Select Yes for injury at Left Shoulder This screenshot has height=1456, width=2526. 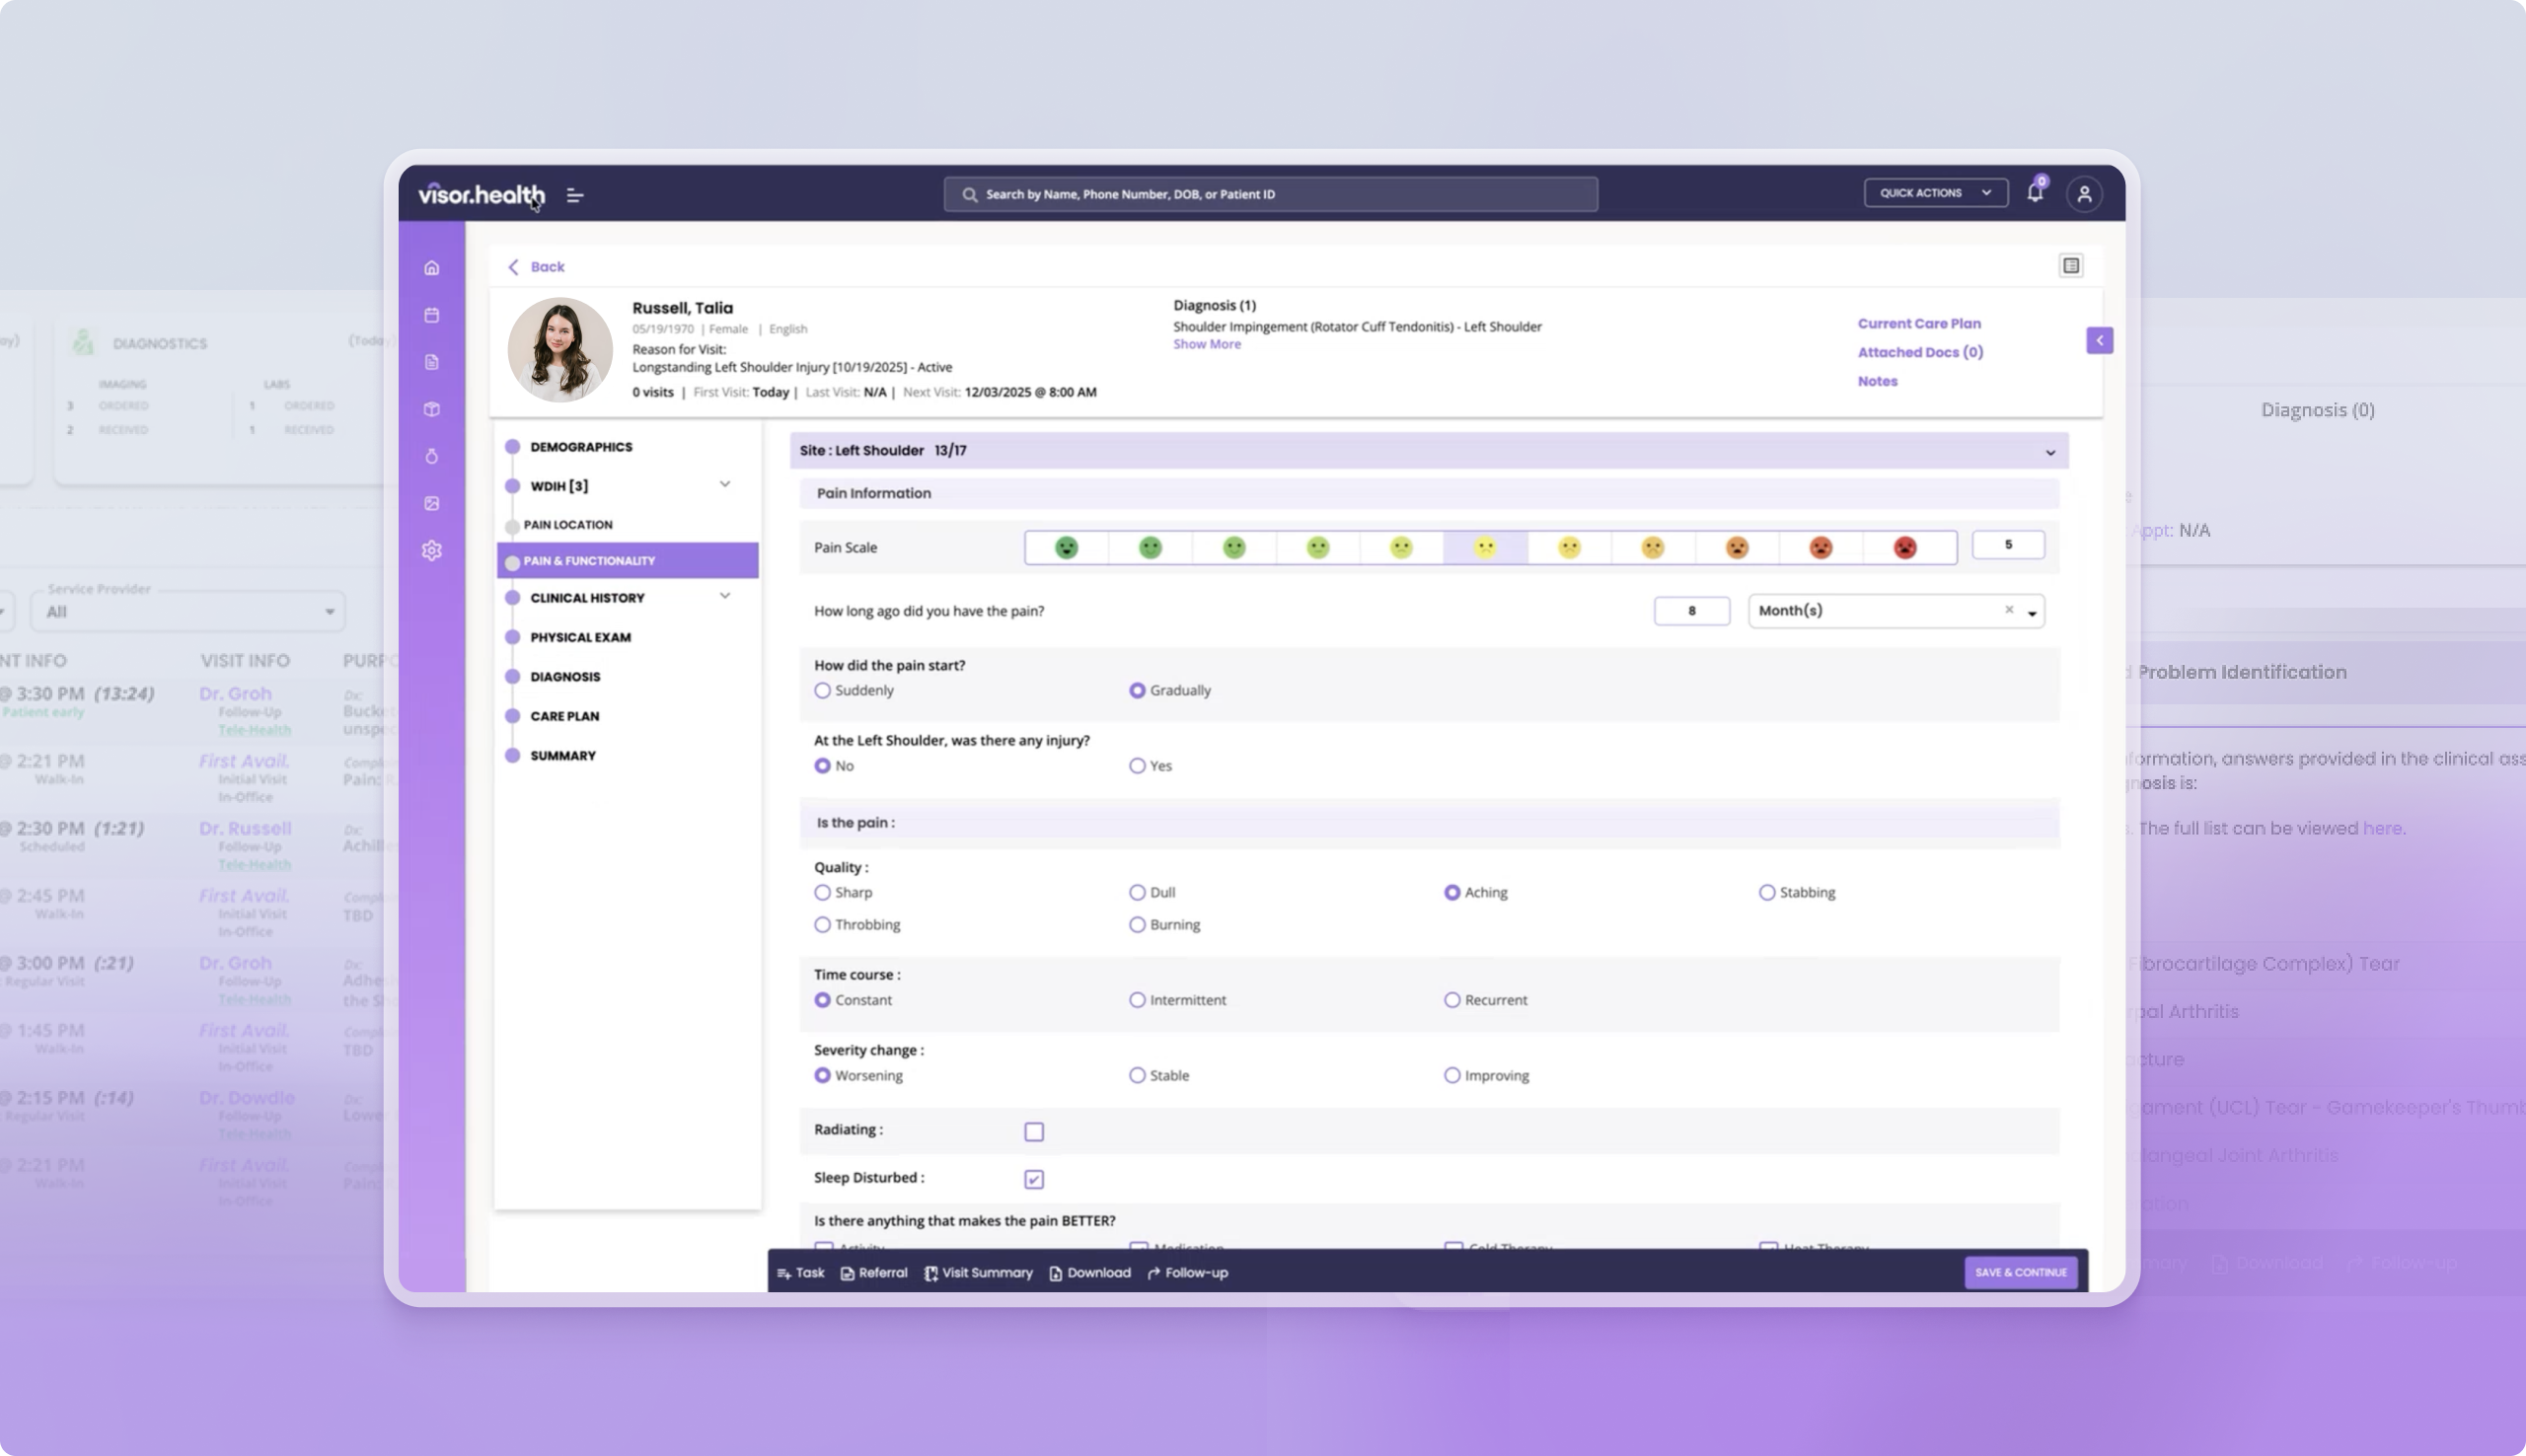coord(1137,765)
